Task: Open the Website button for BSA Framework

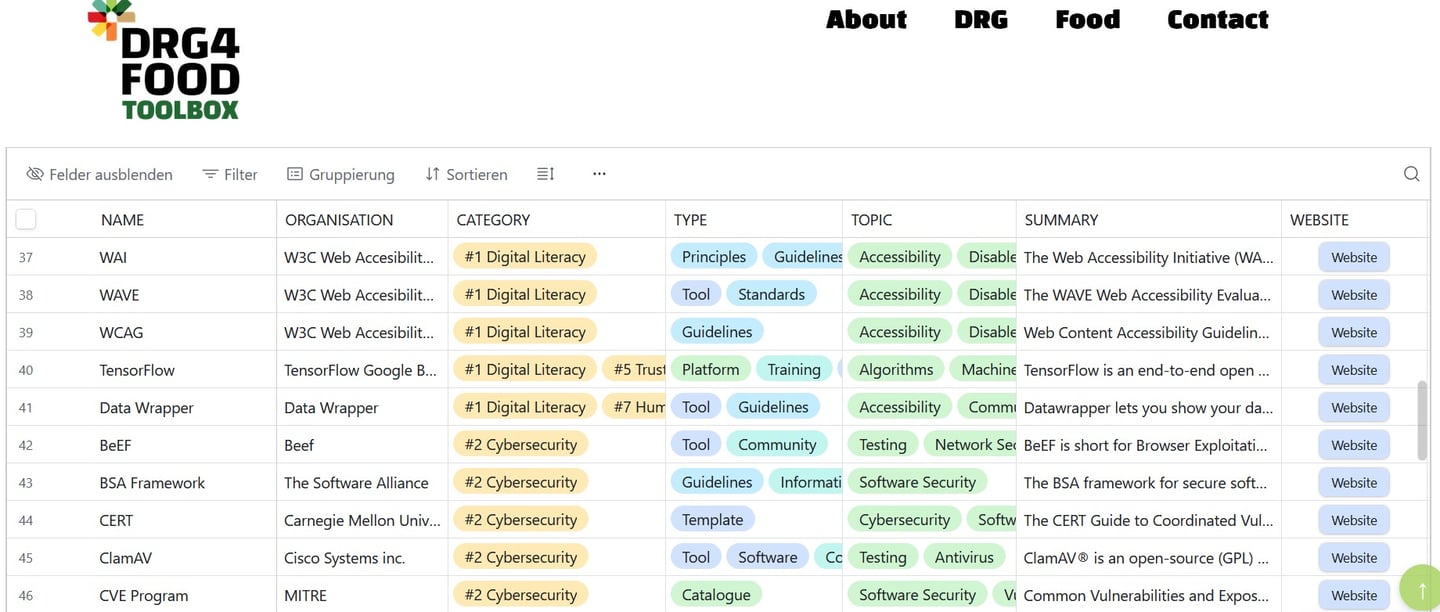Action: [1354, 482]
